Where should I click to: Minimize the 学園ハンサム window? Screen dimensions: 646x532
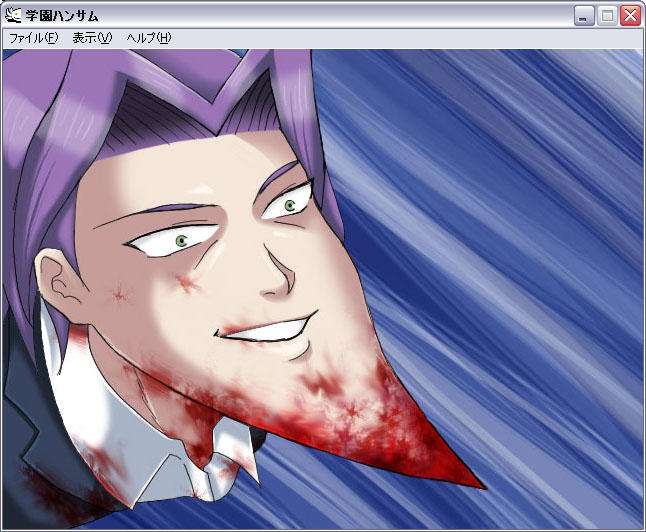click(x=584, y=16)
